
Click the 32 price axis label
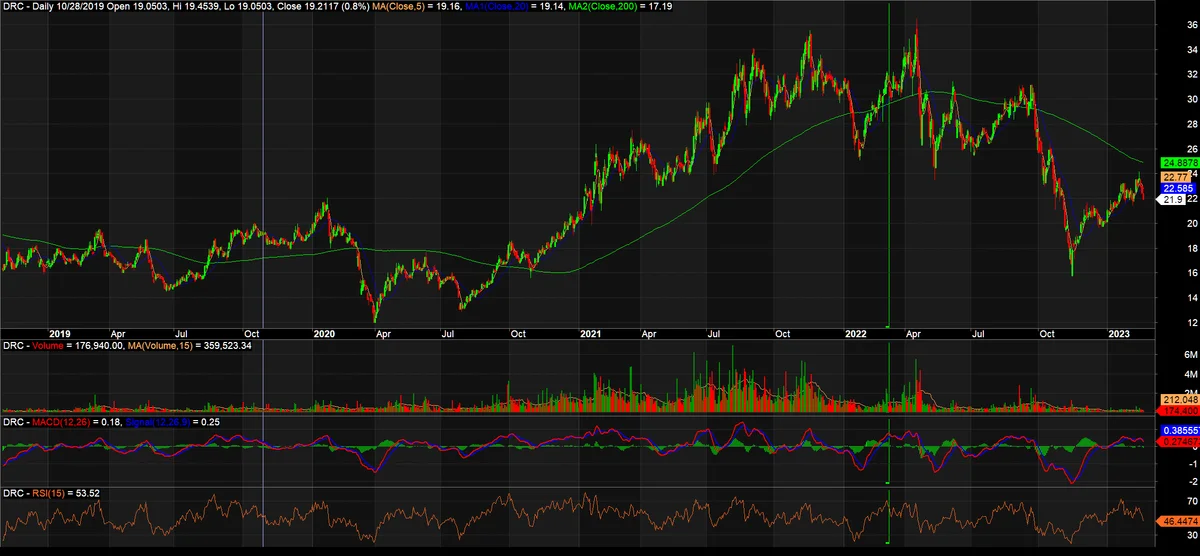(1192, 74)
